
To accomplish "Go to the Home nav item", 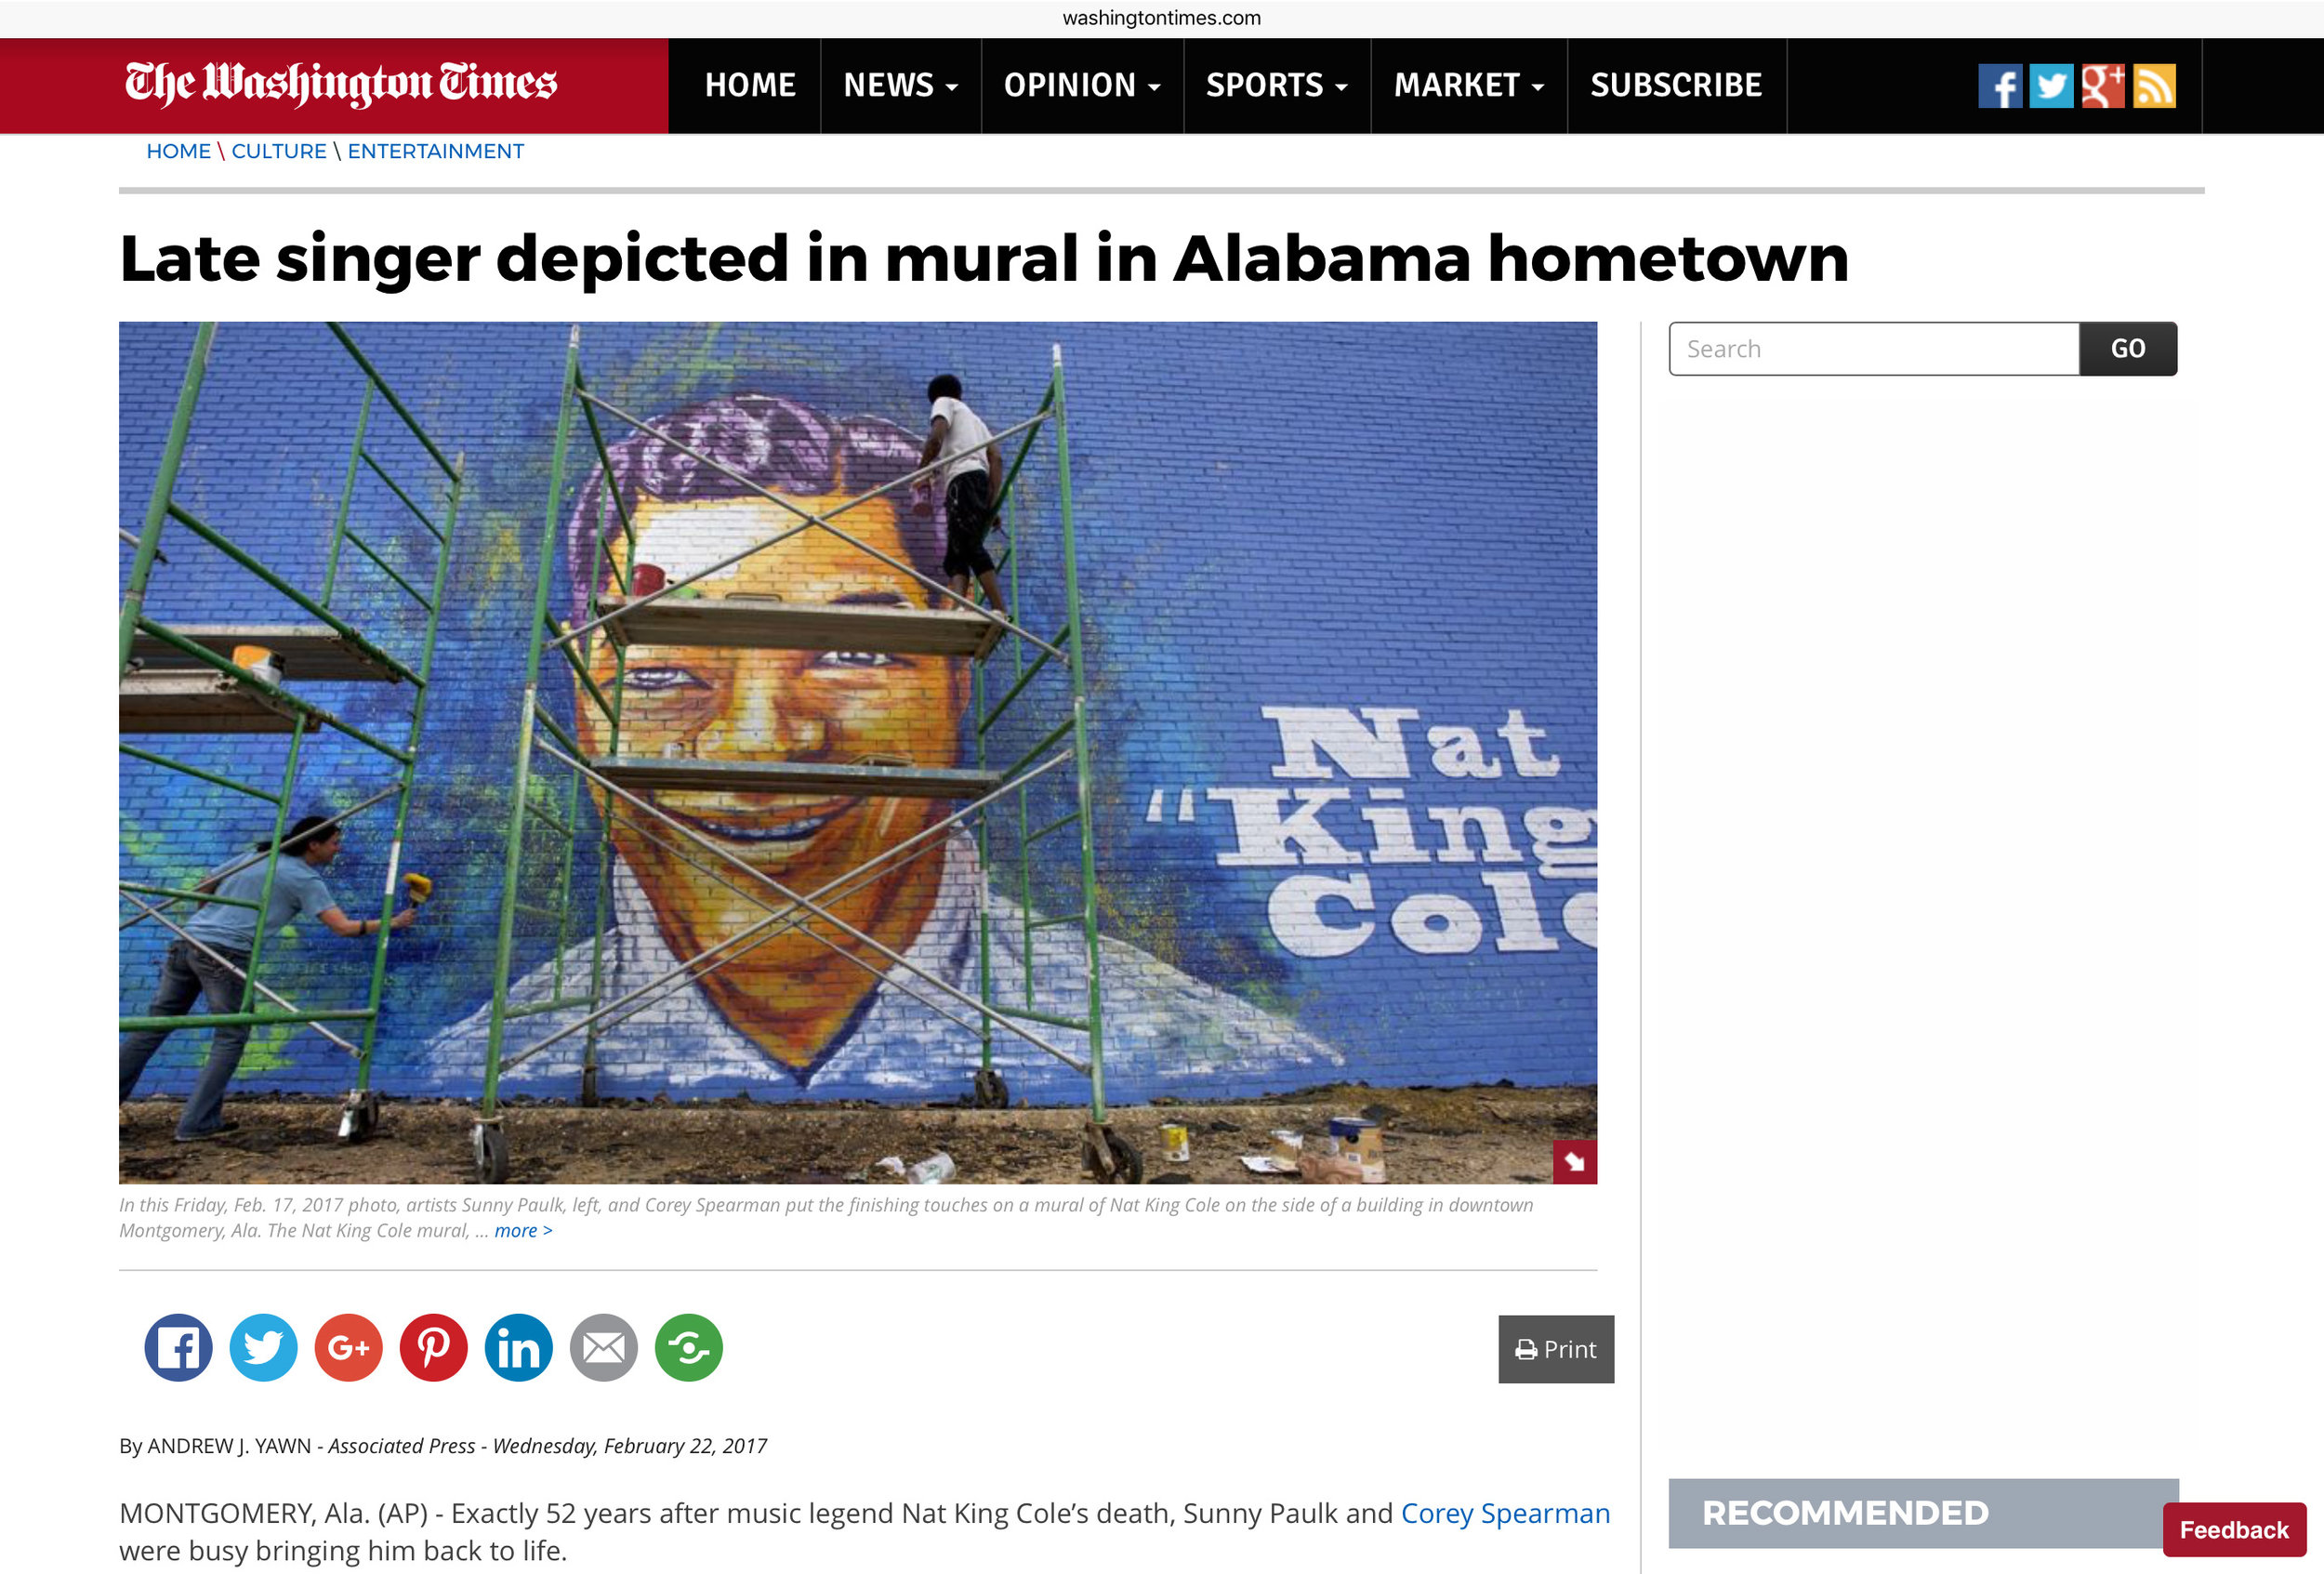I will (x=750, y=86).
